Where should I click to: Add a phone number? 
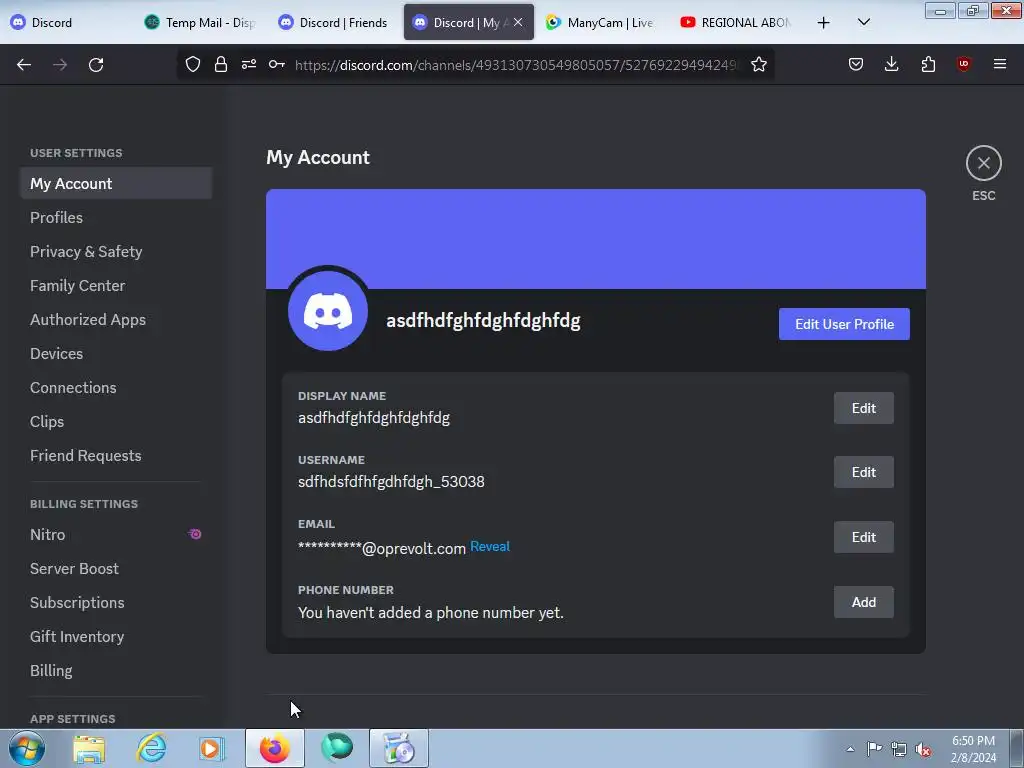[863, 602]
